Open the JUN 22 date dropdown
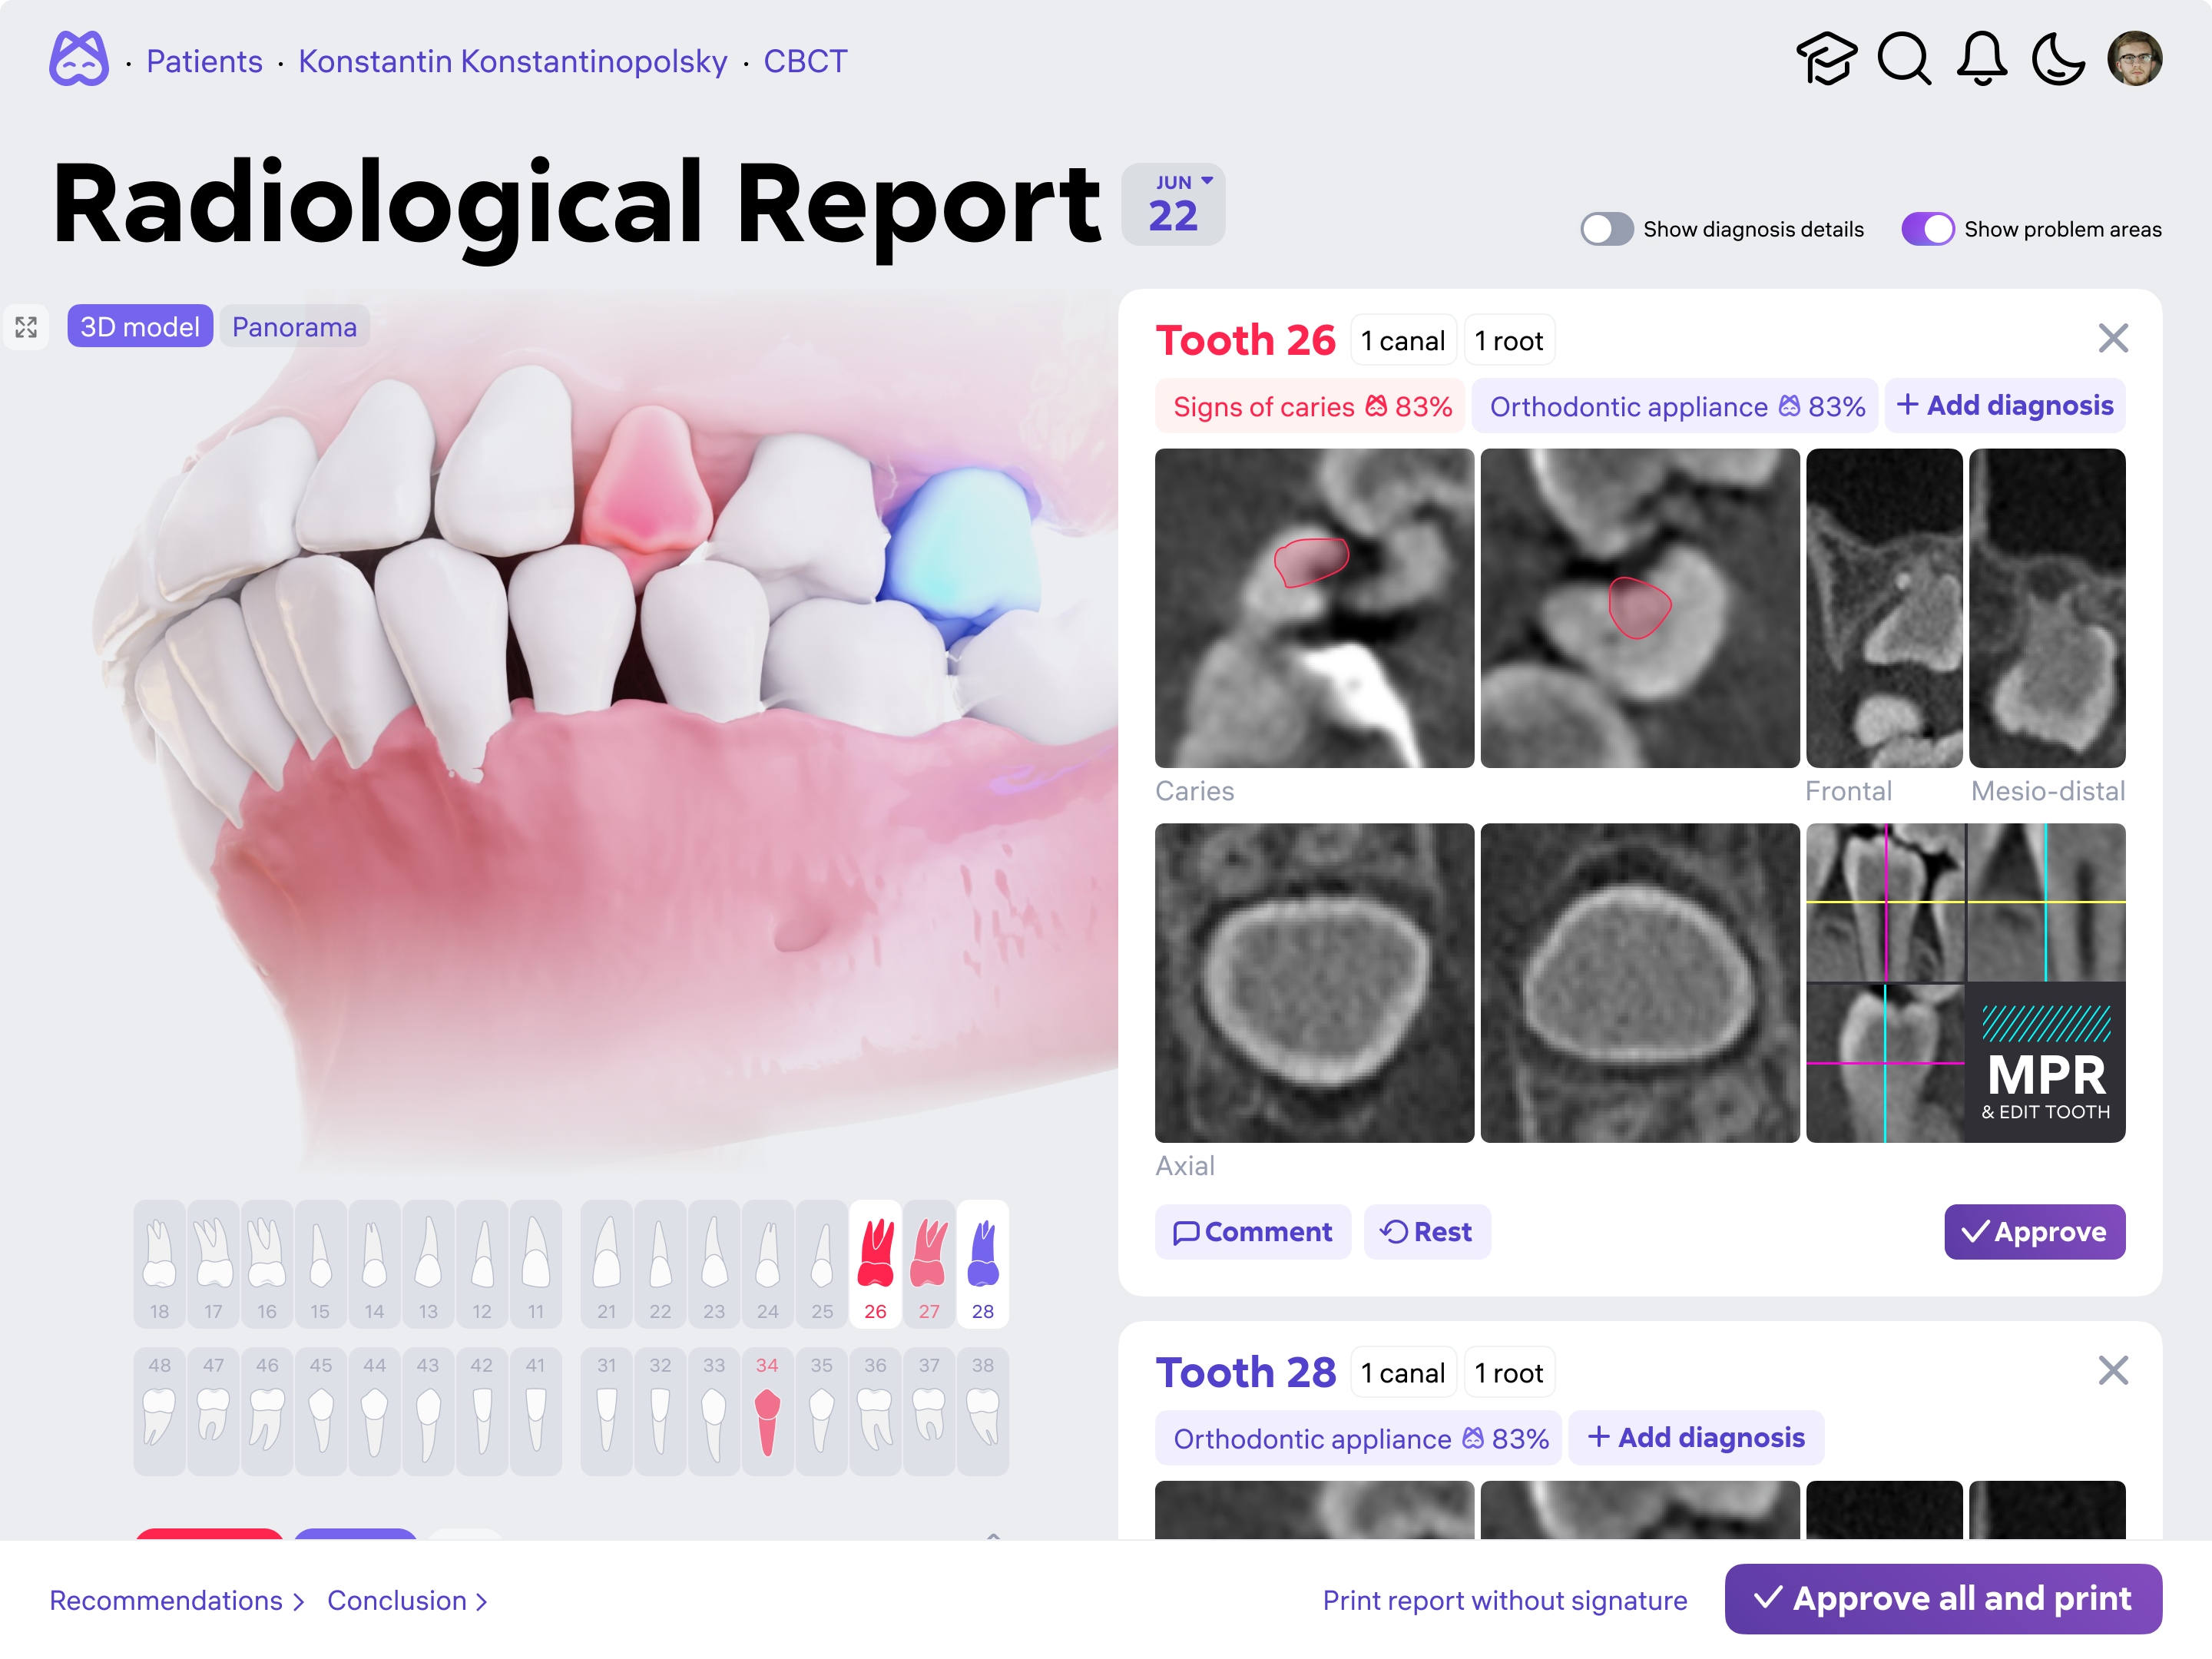This screenshot has width=2212, height=1659. pos(1173,203)
